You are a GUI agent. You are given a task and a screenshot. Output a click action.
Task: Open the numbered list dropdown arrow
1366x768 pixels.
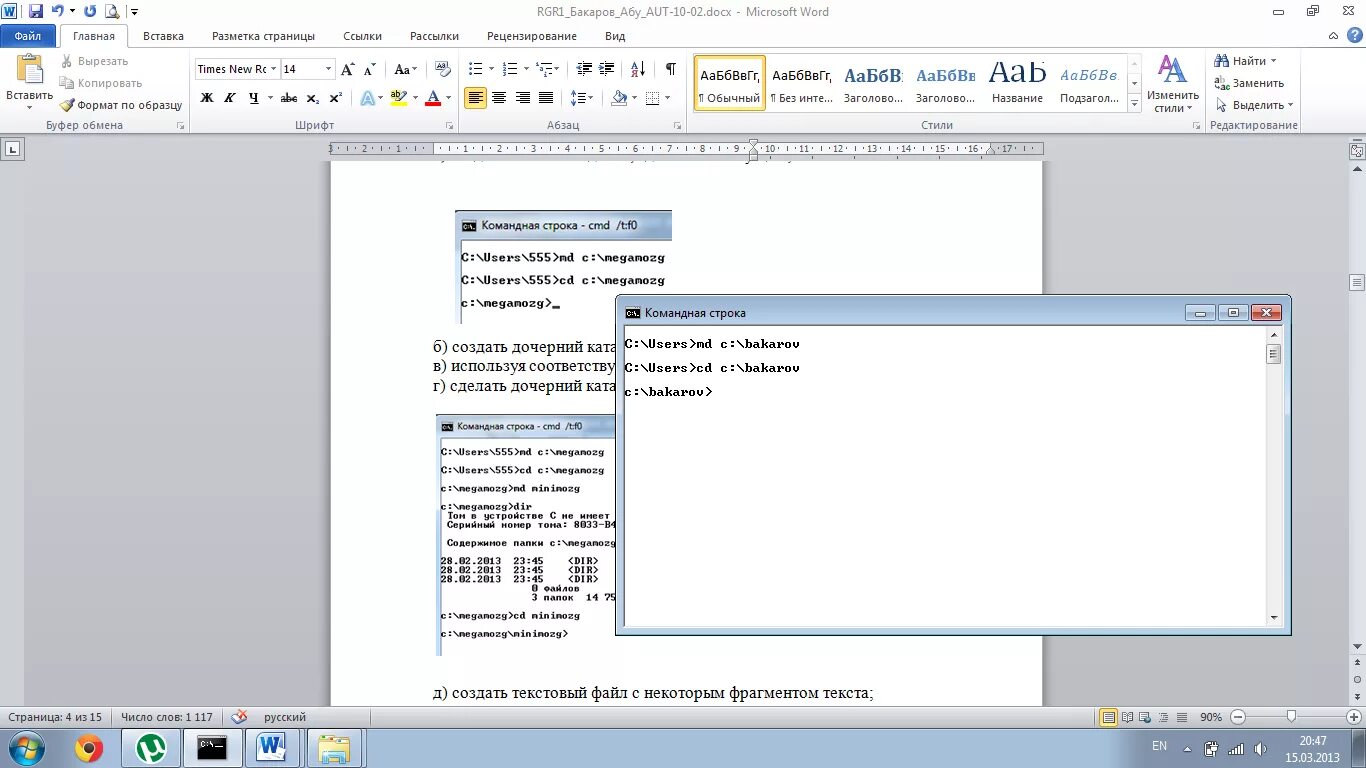coord(524,69)
